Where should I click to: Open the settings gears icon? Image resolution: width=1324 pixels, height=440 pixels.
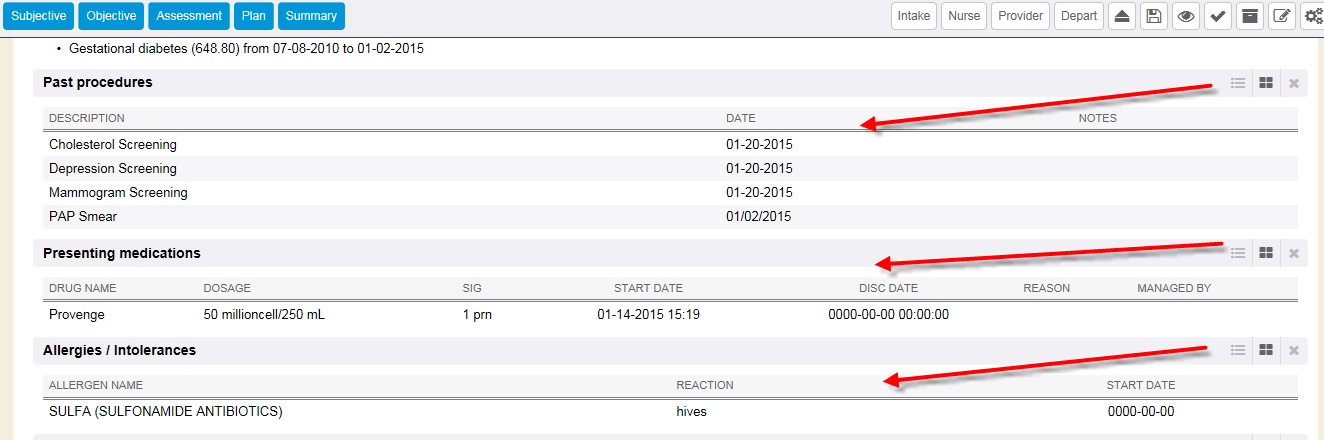pos(1311,16)
